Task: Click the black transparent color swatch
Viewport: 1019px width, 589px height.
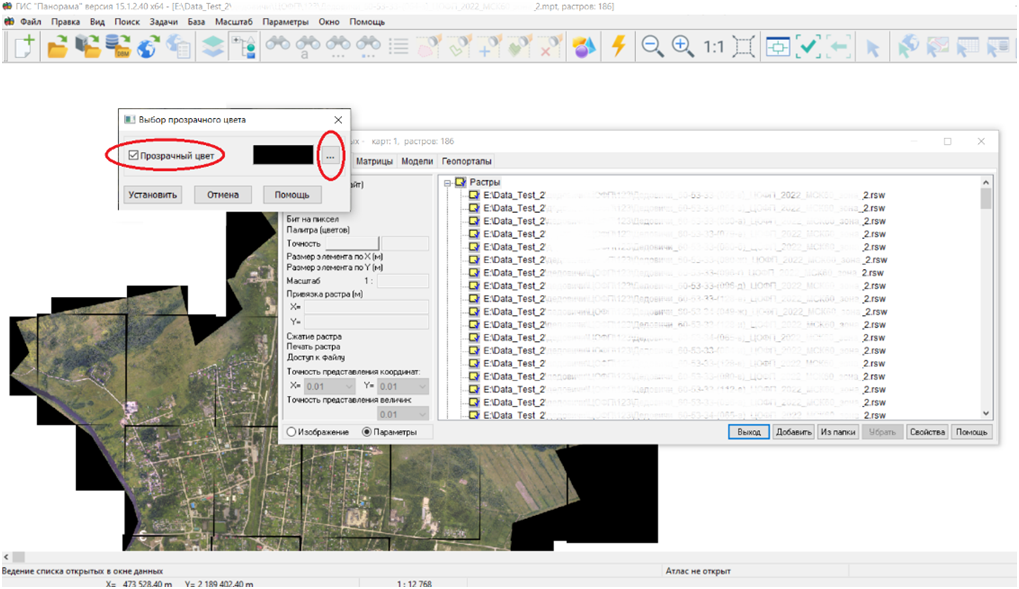Action: click(x=283, y=155)
